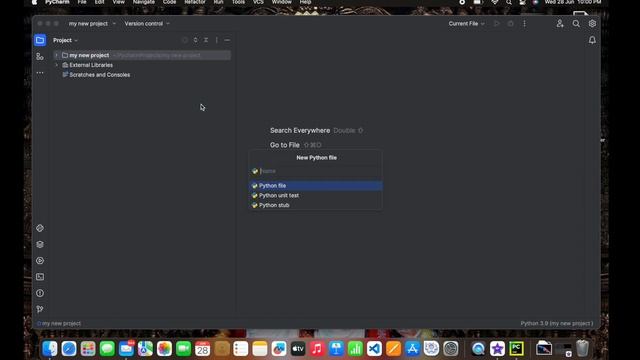Viewport: 640px width, 360px height.
Task: Open the Python Console tool window
Action: 40,228
